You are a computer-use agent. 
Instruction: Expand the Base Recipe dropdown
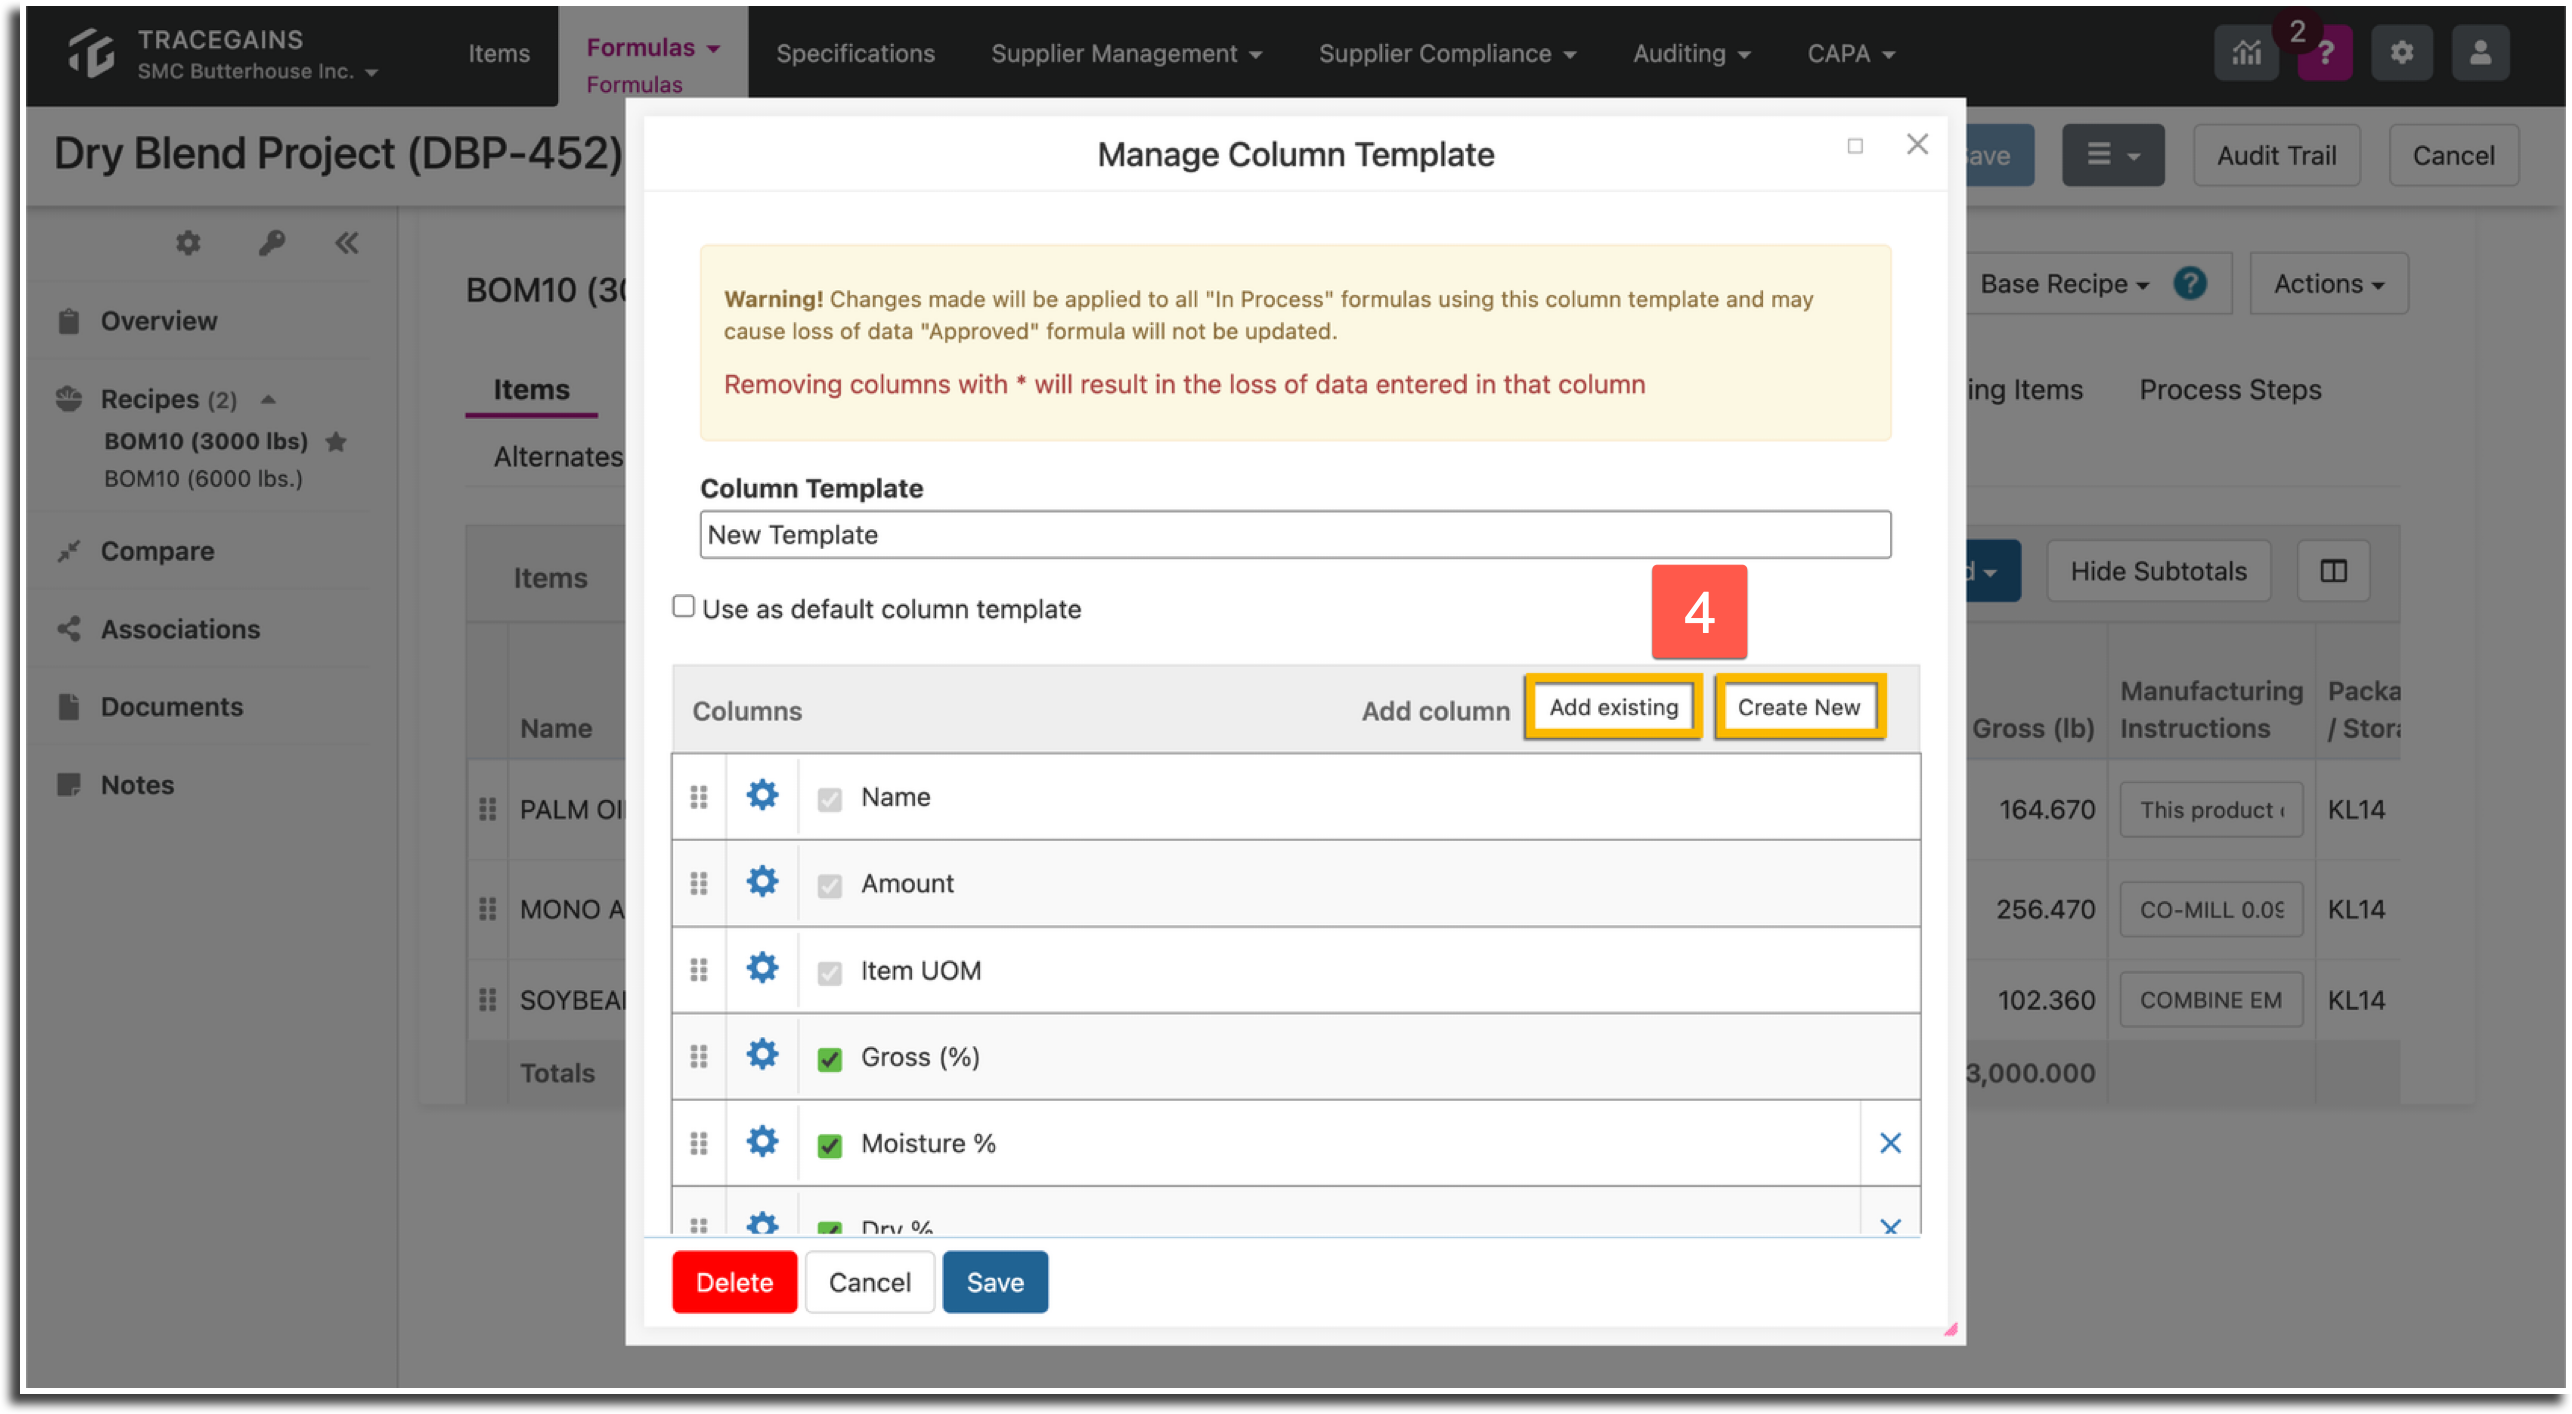pos(2063,284)
